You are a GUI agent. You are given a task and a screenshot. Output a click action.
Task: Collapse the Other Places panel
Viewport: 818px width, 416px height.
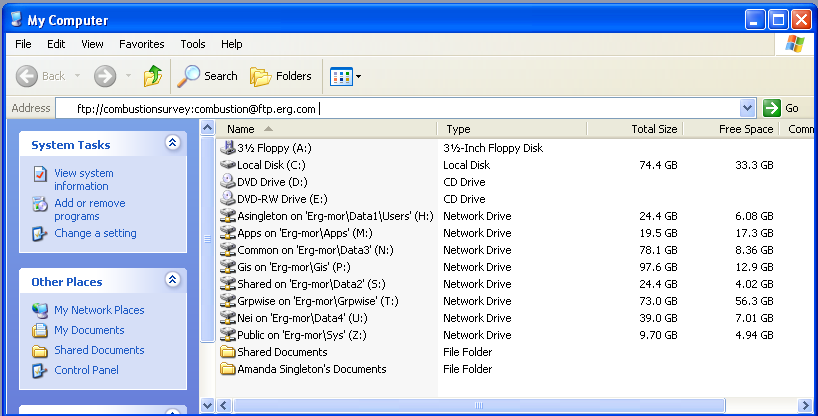pyautogui.click(x=172, y=281)
